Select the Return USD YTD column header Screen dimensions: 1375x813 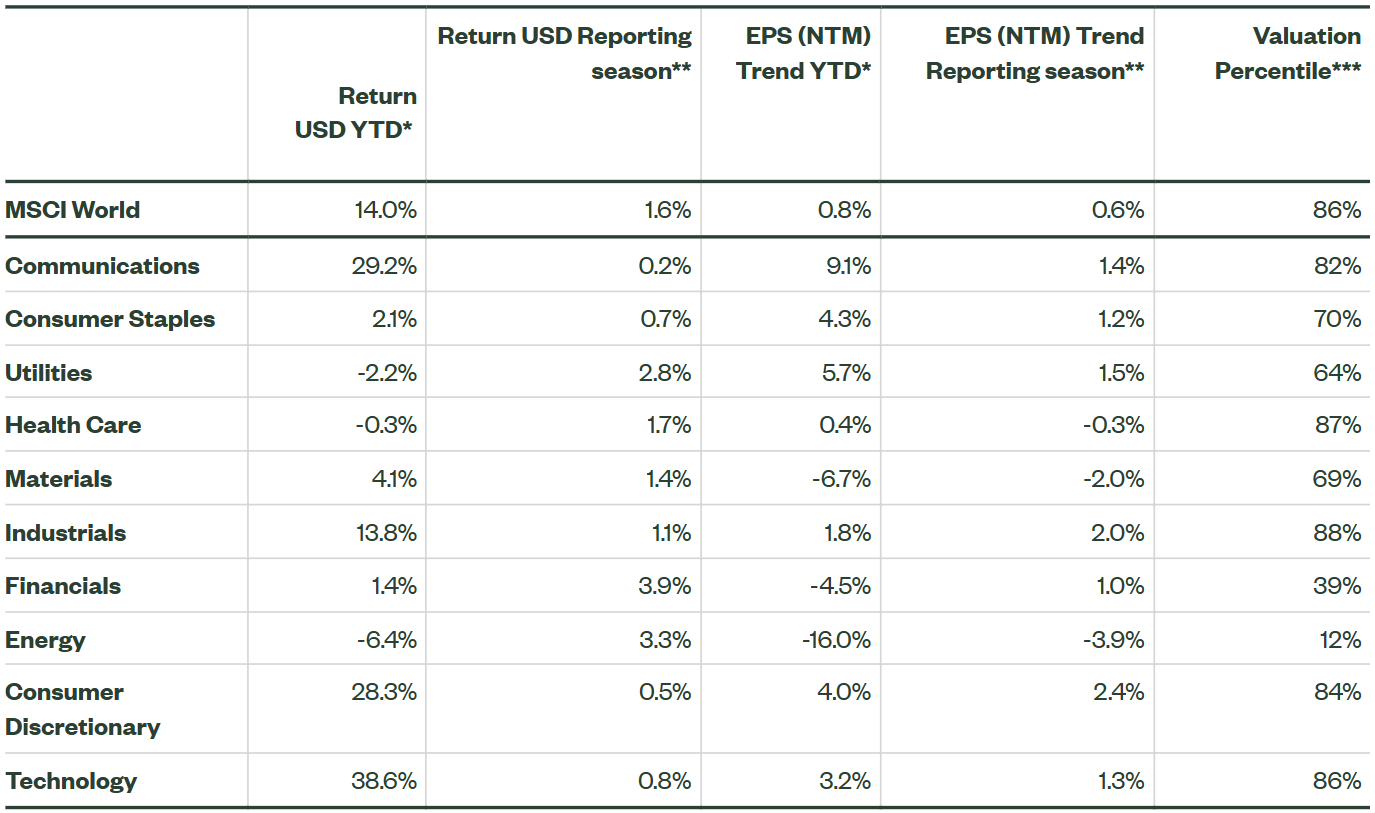[x=356, y=113]
